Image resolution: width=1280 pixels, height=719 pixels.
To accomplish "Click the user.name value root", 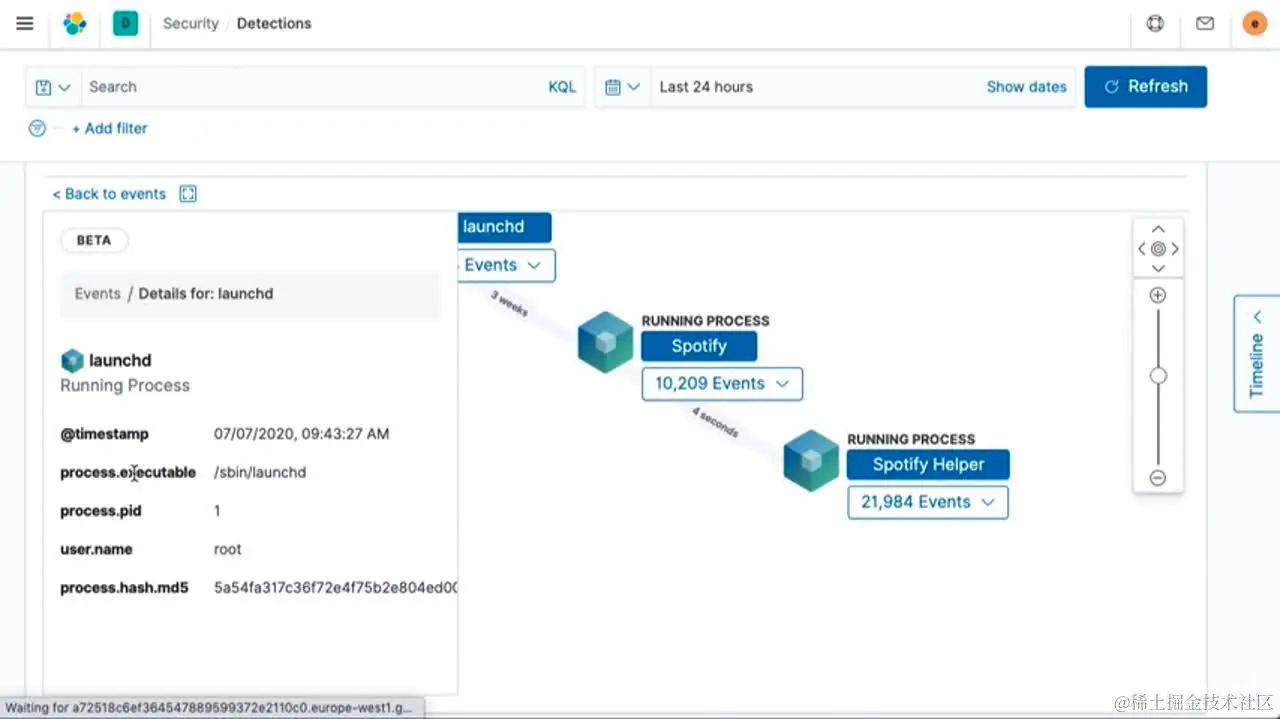I will (x=228, y=549).
